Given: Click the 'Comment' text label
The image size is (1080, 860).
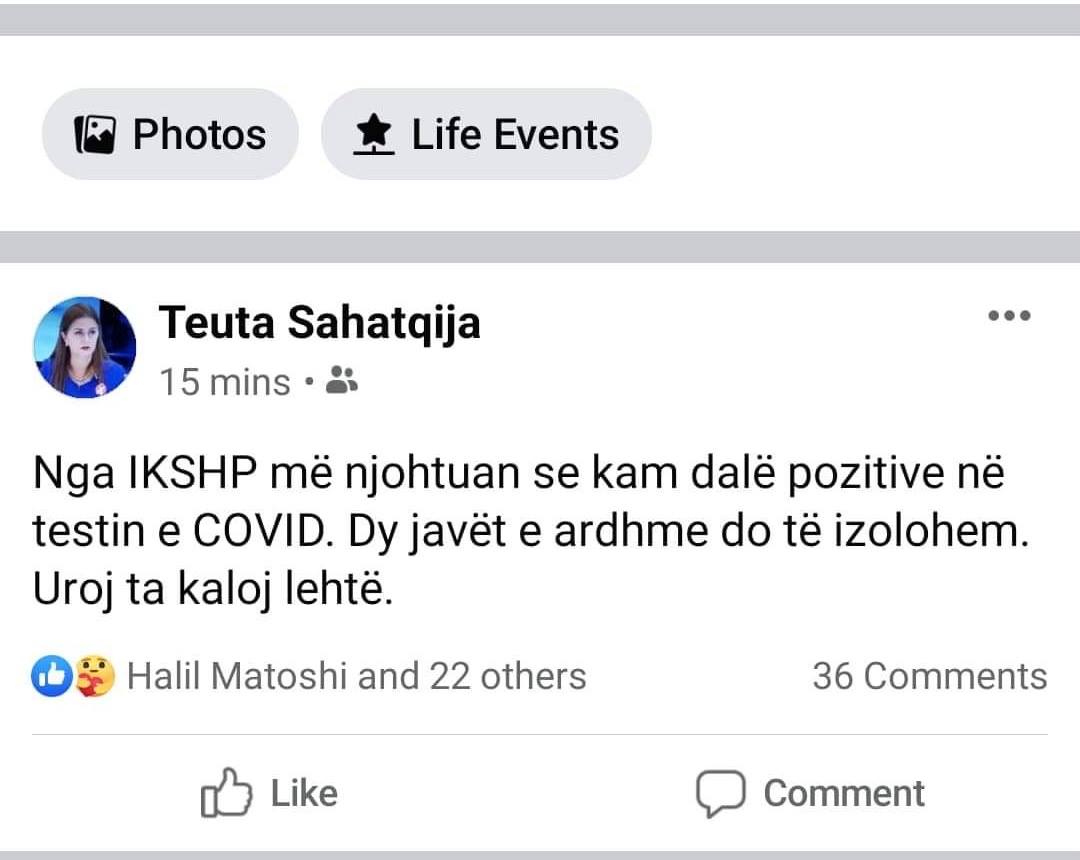Looking at the screenshot, I should point(844,794).
